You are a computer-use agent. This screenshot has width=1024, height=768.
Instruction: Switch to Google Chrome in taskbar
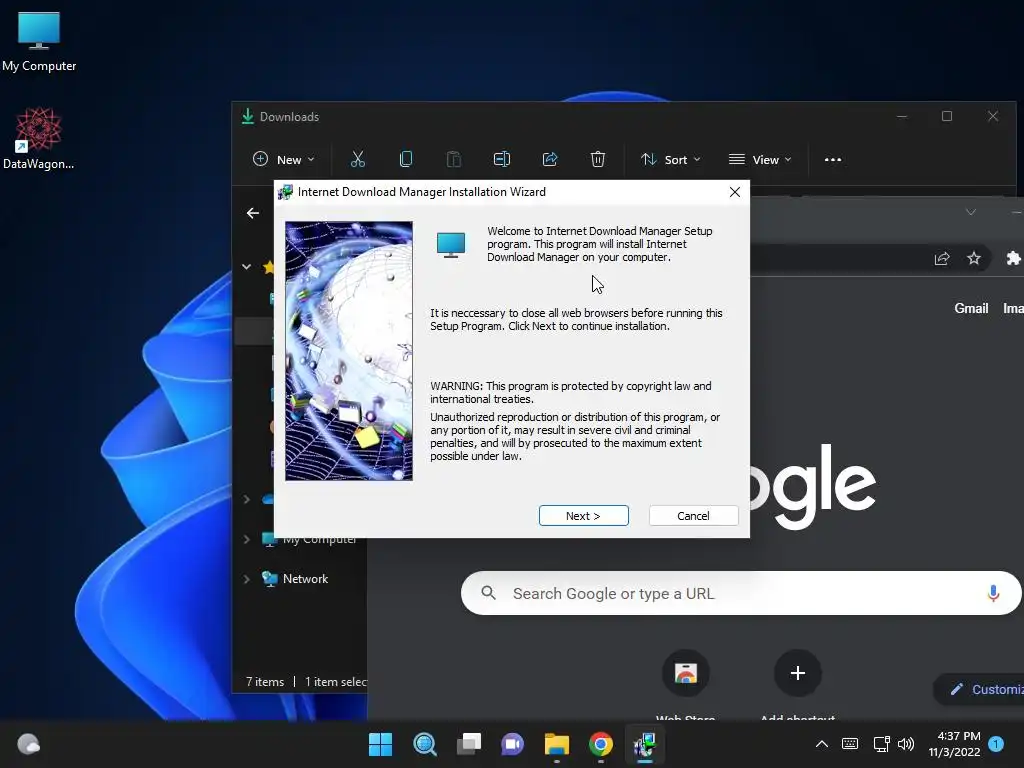click(601, 744)
